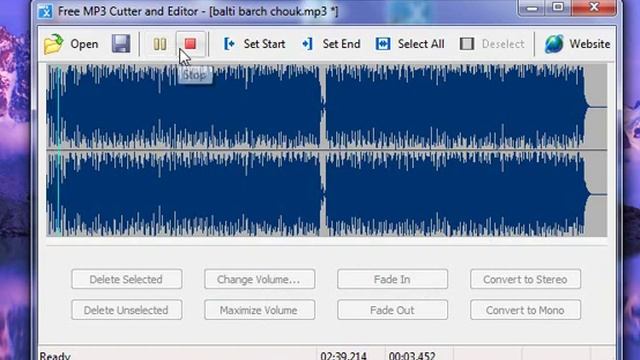Click the Ready status text
Image resolution: width=640 pixels, height=360 pixels.
(55, 356)
